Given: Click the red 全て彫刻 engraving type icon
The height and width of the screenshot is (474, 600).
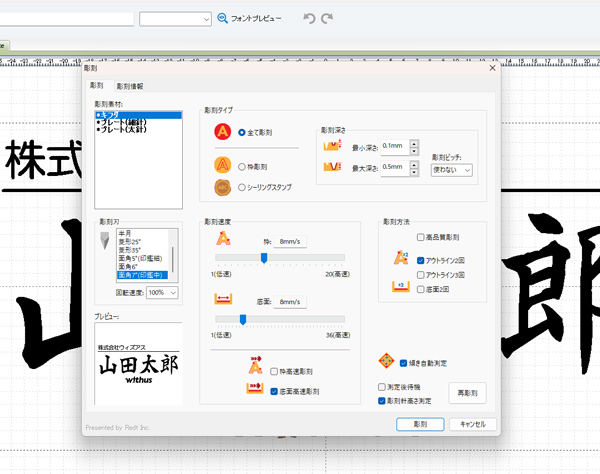Looking at the screenshot, I should [223, 132].
